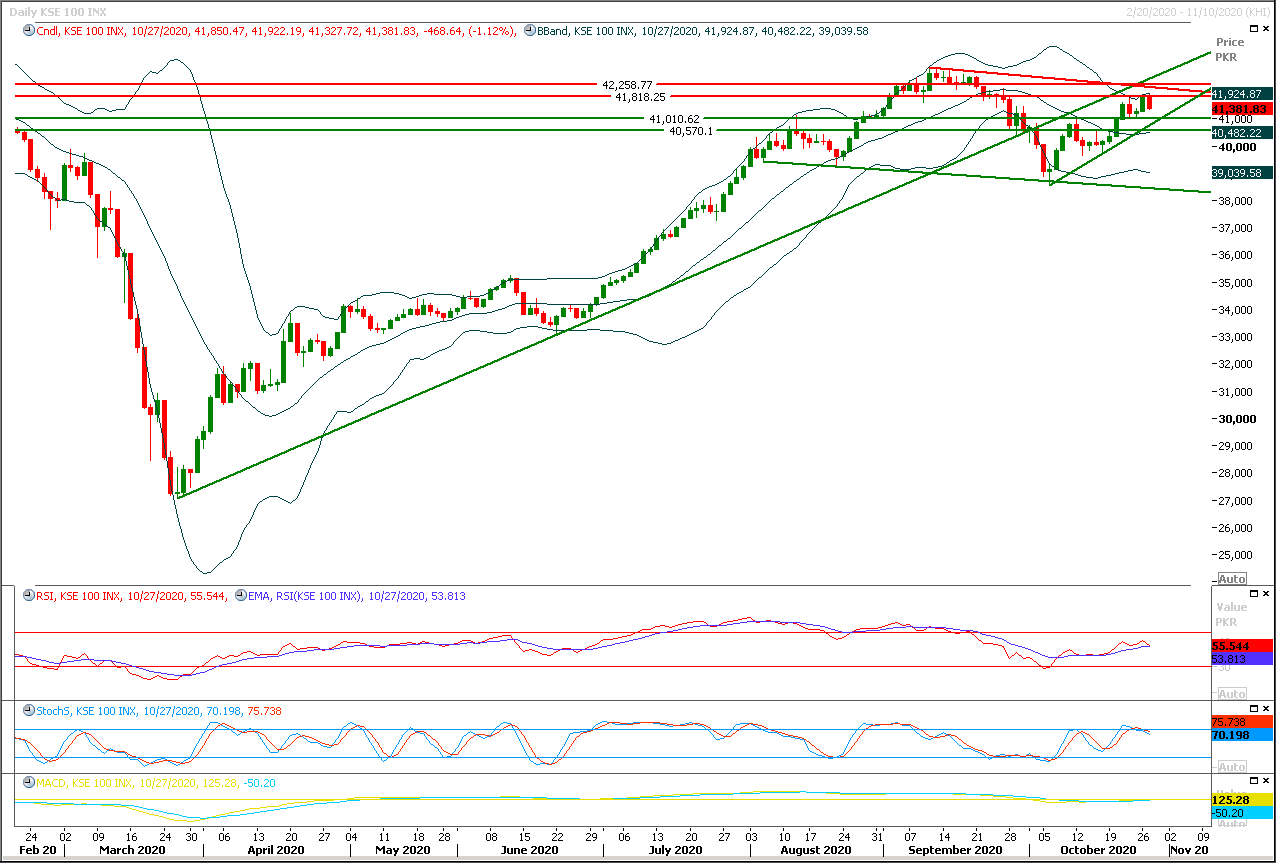The image size is (1276, 863).
Task: Click the clock icon before the BBand label
Action: click(x=530, y=31)
